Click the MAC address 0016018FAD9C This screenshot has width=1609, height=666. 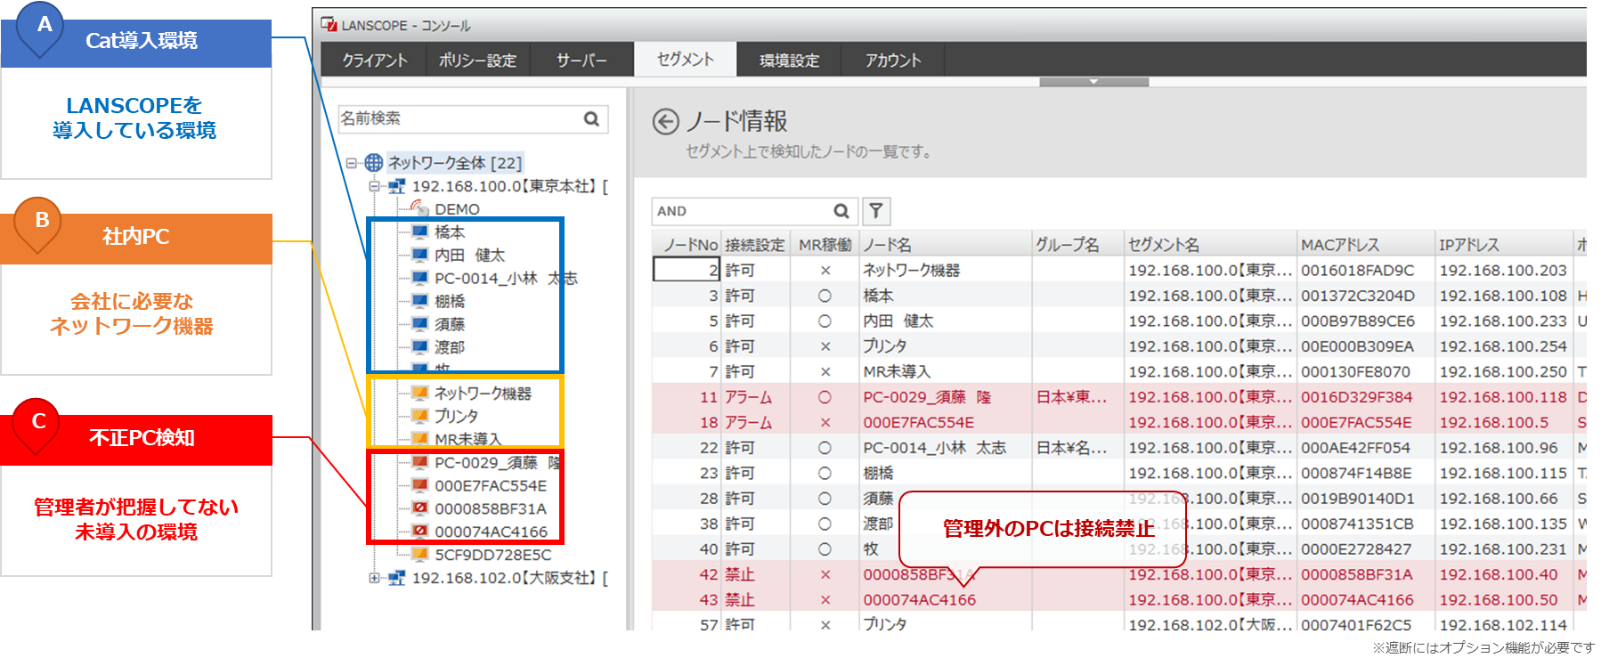click(x=1357, y=270)
